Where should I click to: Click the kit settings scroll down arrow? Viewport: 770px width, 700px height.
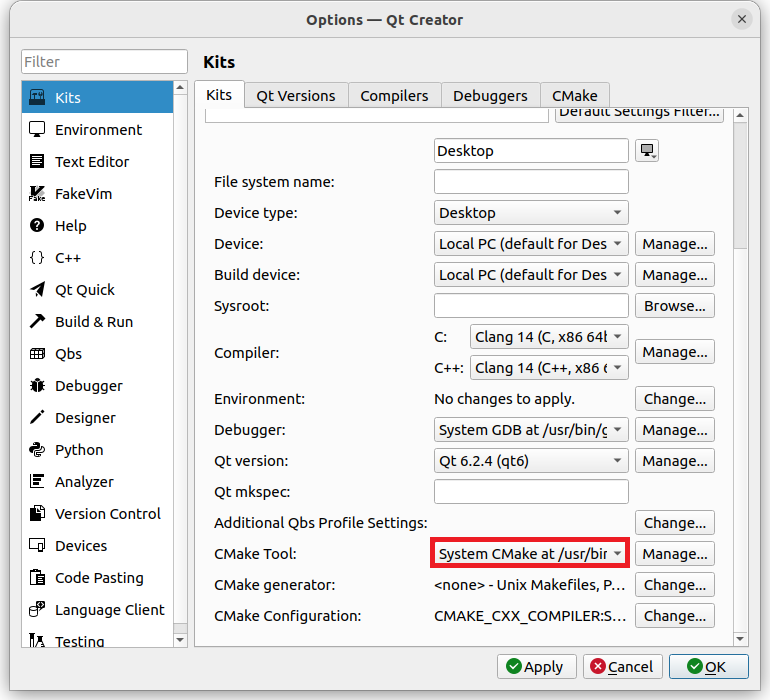click(740, 639)
